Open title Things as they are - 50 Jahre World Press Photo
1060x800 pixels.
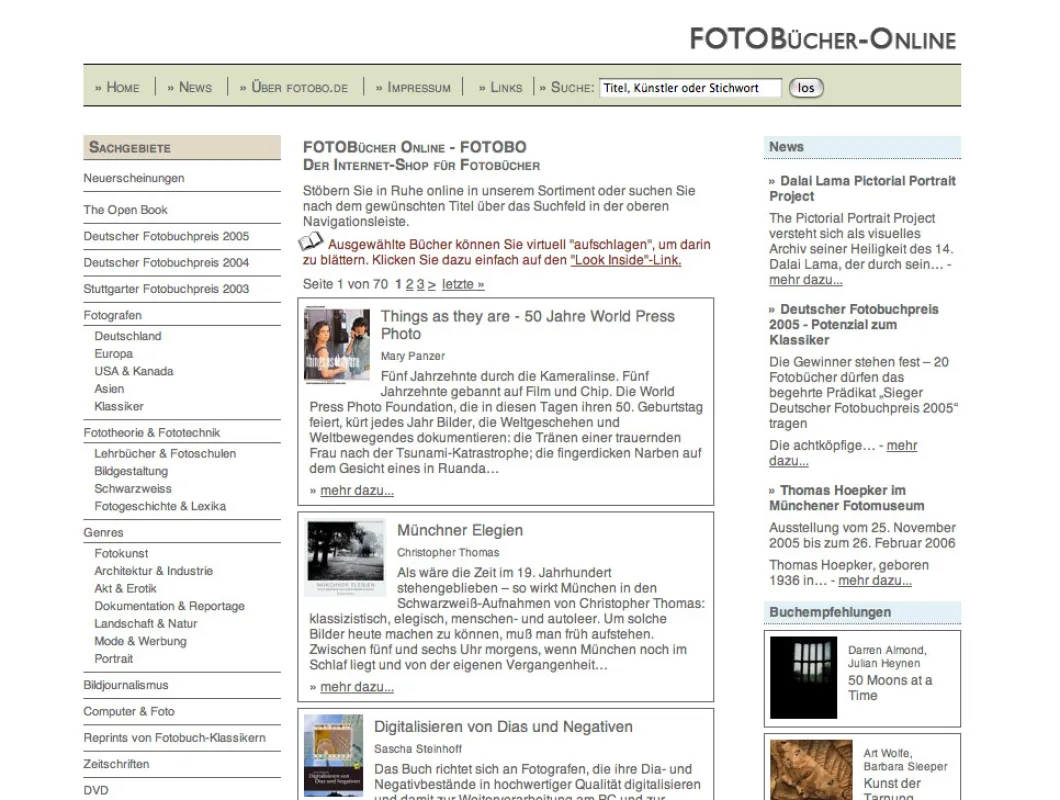[x=527, y=325]
